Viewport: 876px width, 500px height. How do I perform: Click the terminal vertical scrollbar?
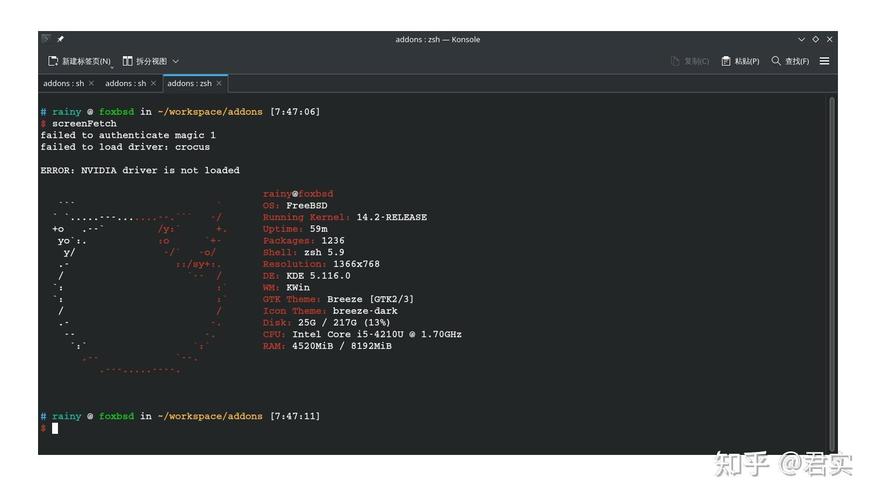click(x=832, y=273)
